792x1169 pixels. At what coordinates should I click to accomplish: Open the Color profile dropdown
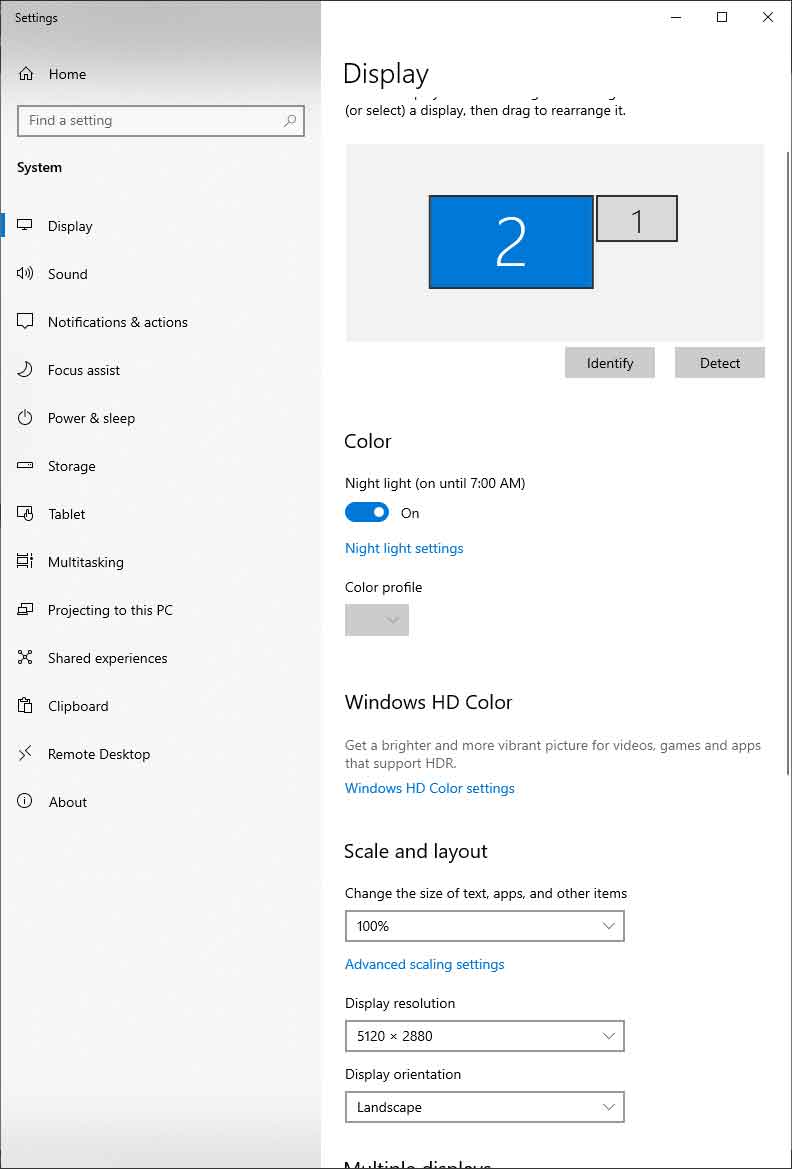tap(377, 620)
